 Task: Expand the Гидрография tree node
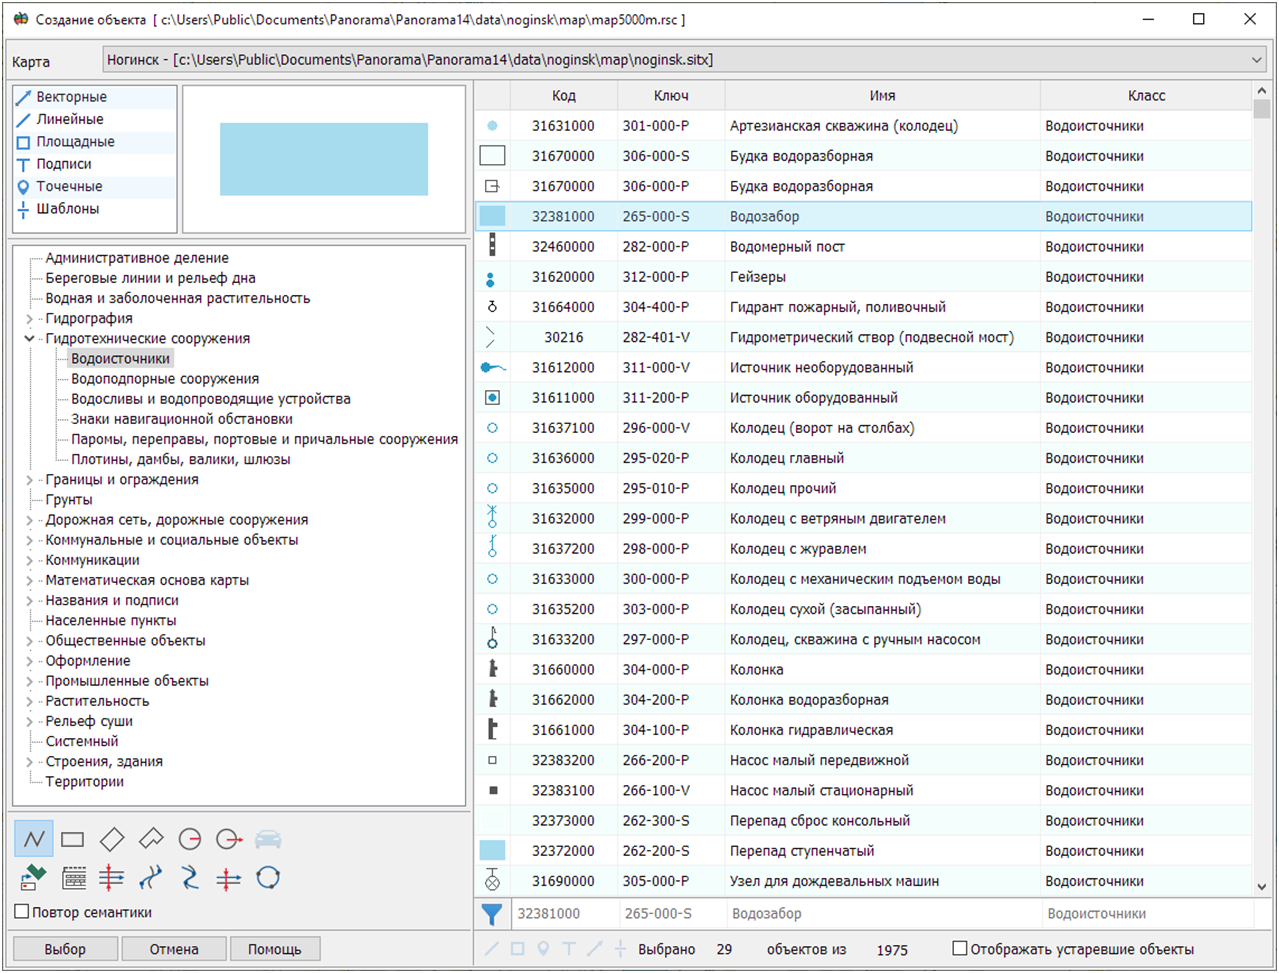click(30, 319)
